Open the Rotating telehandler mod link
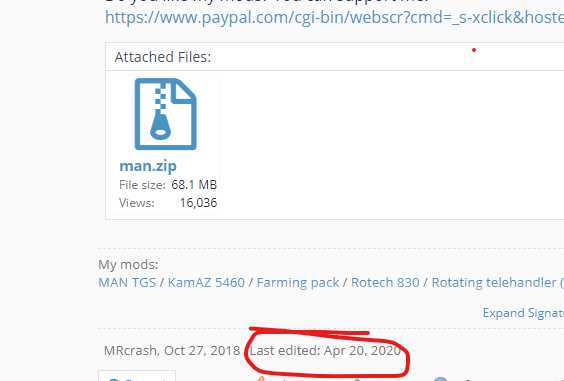 498,282
